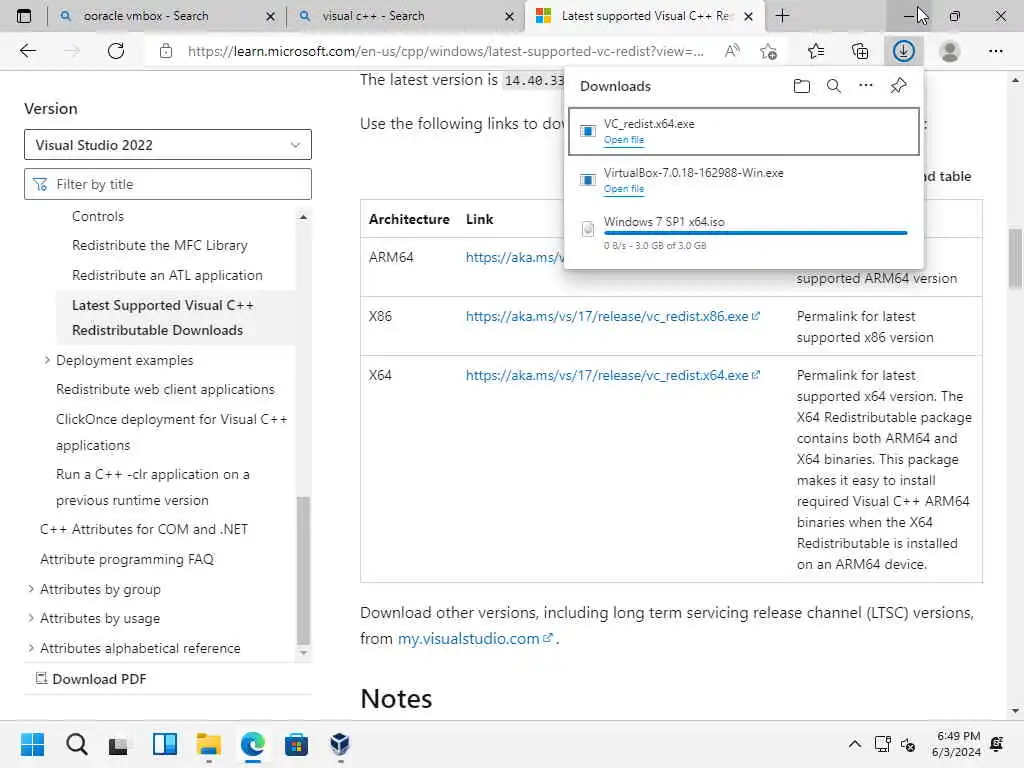Activate Read aloud in address bar

732,51
